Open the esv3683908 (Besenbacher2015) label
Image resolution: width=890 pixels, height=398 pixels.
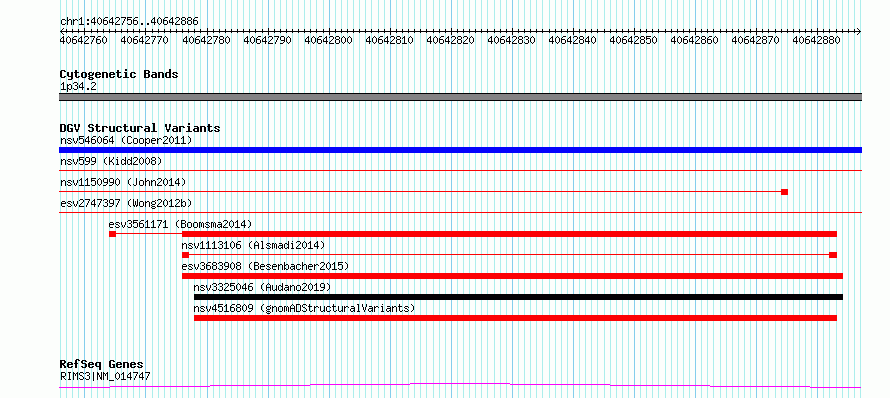coord(265,266)
